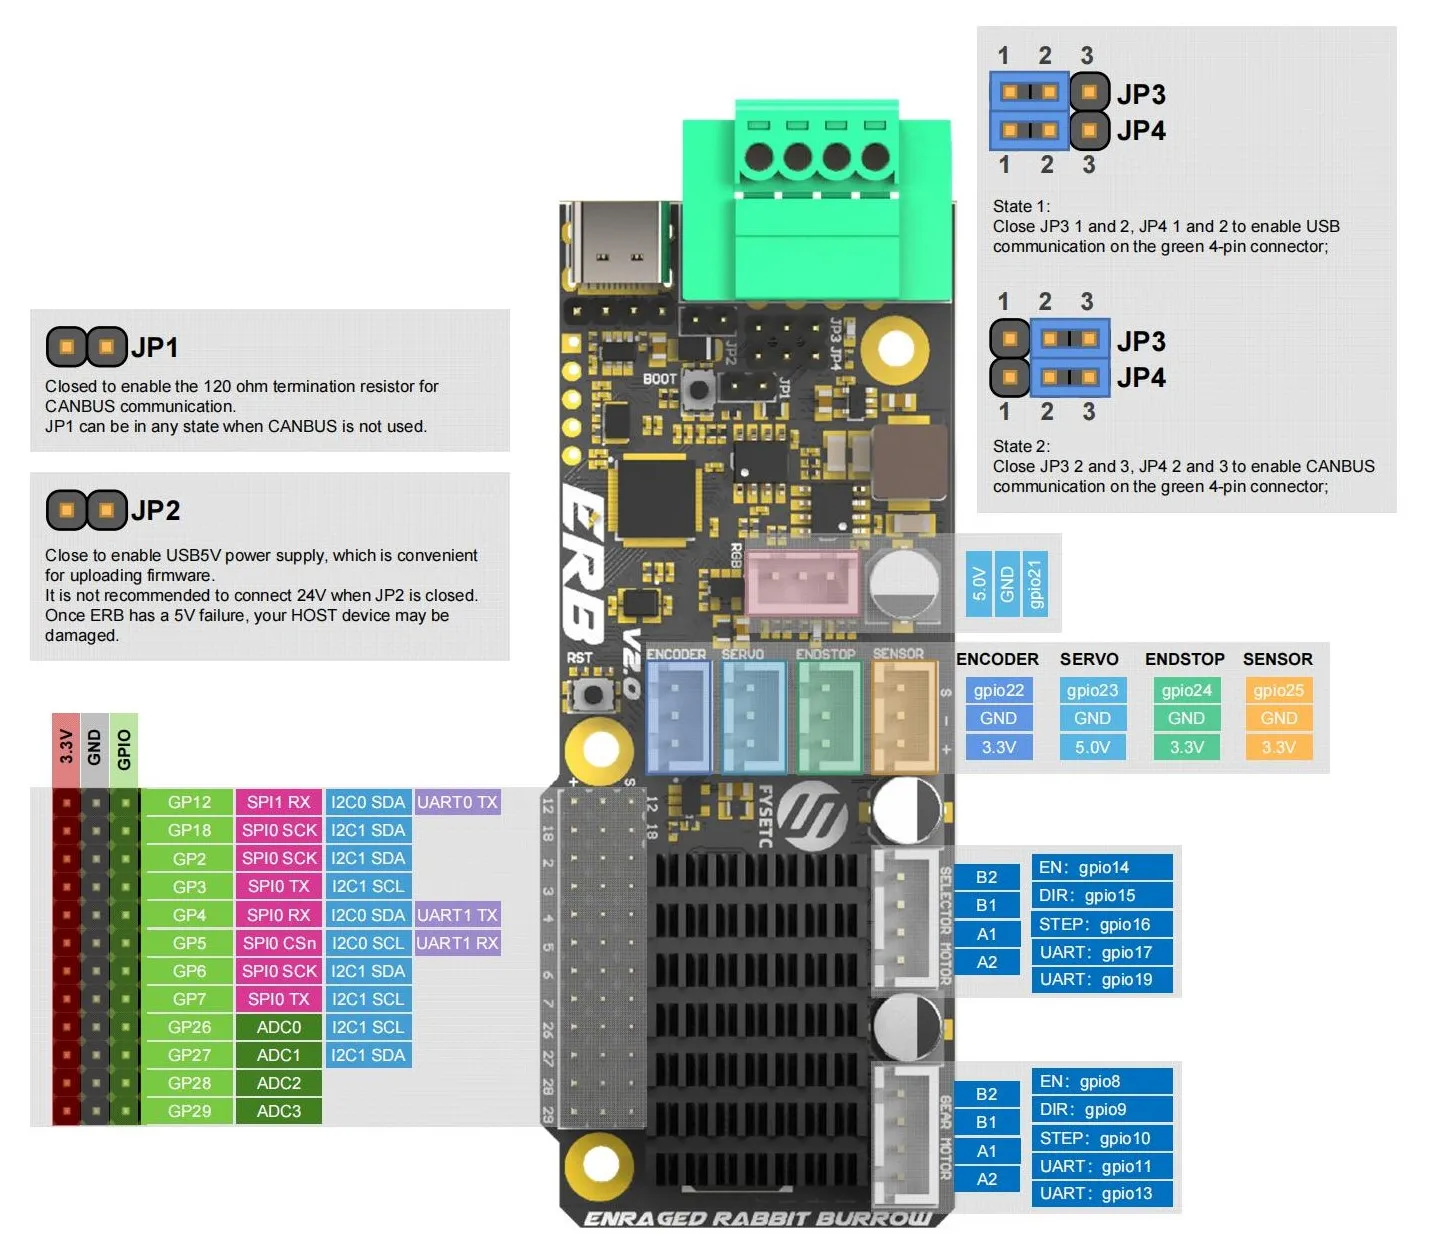Click the SERVO connector on the board

pyautogui.click(x=754, y=718)
